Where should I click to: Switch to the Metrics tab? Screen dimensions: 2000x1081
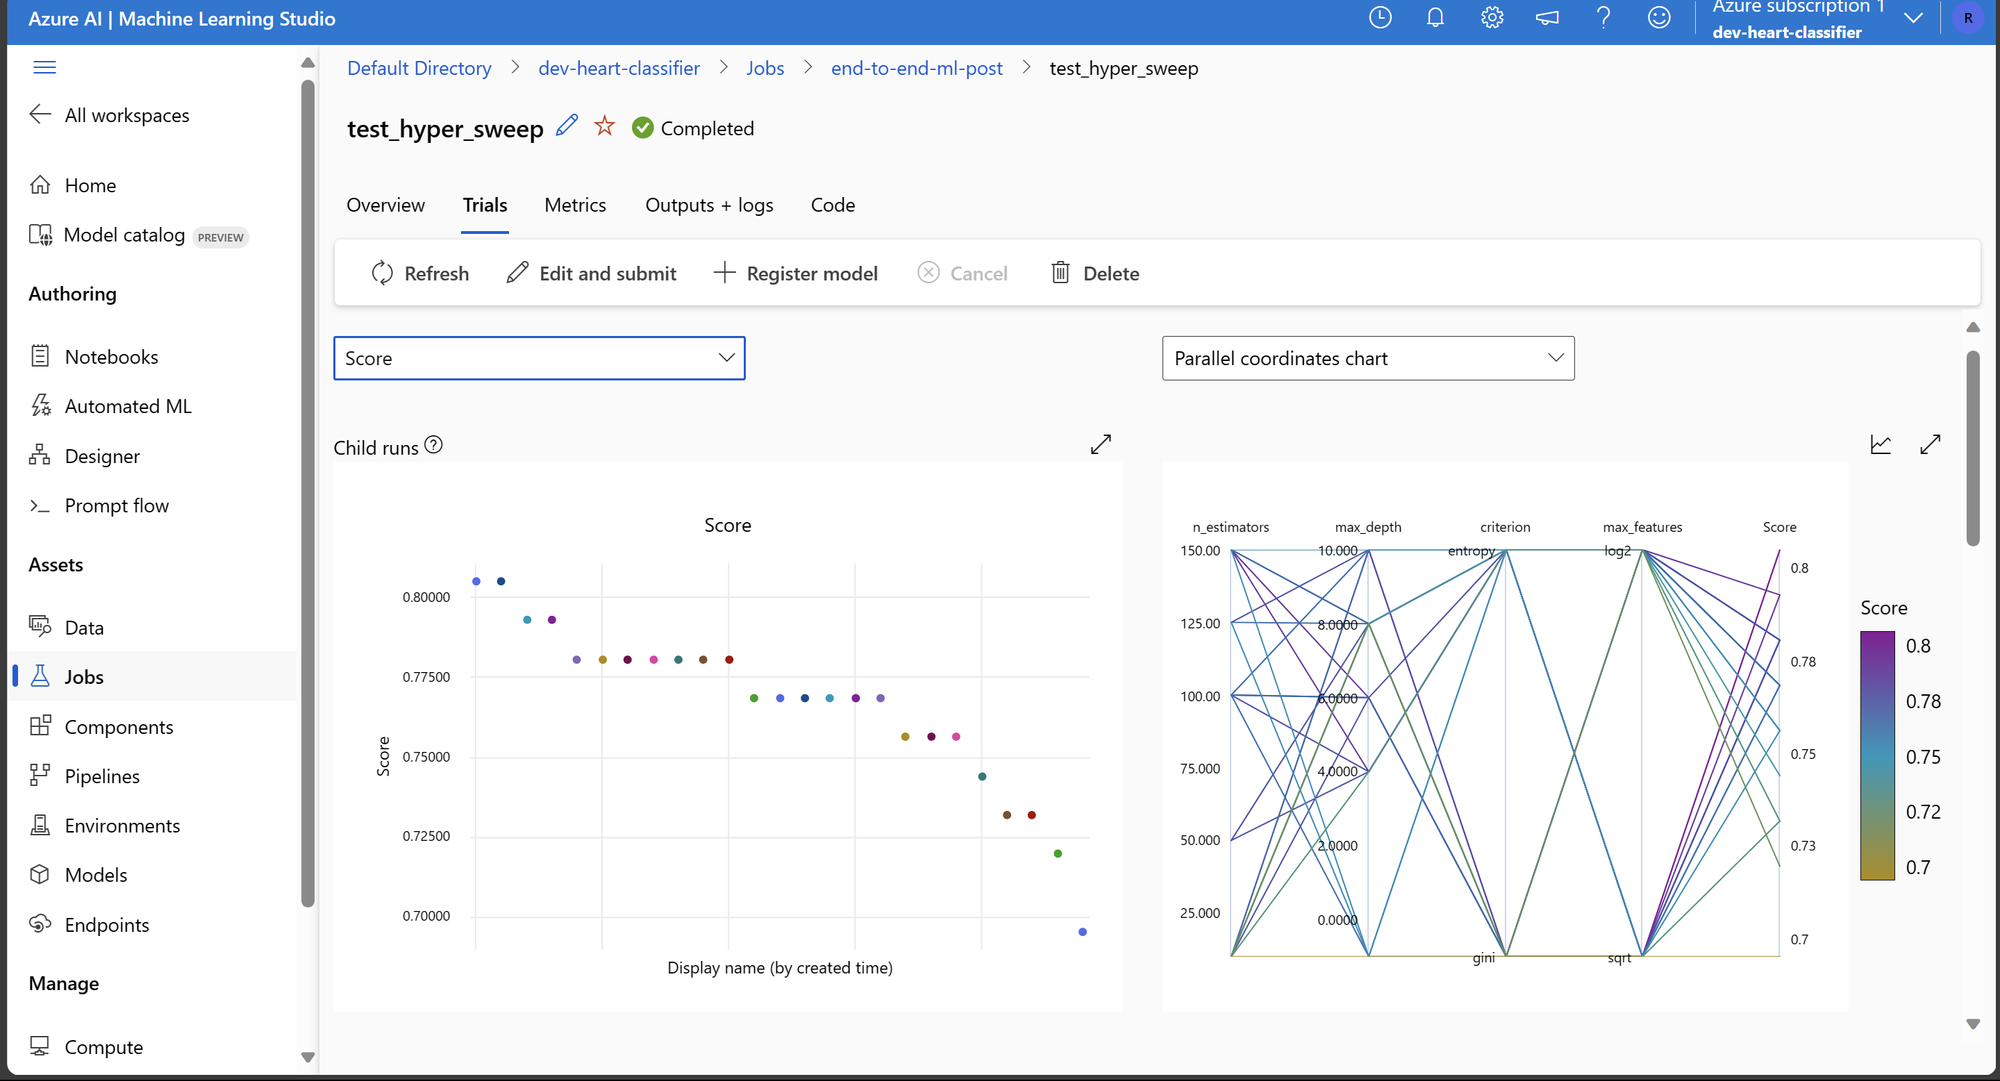point(575,205)
